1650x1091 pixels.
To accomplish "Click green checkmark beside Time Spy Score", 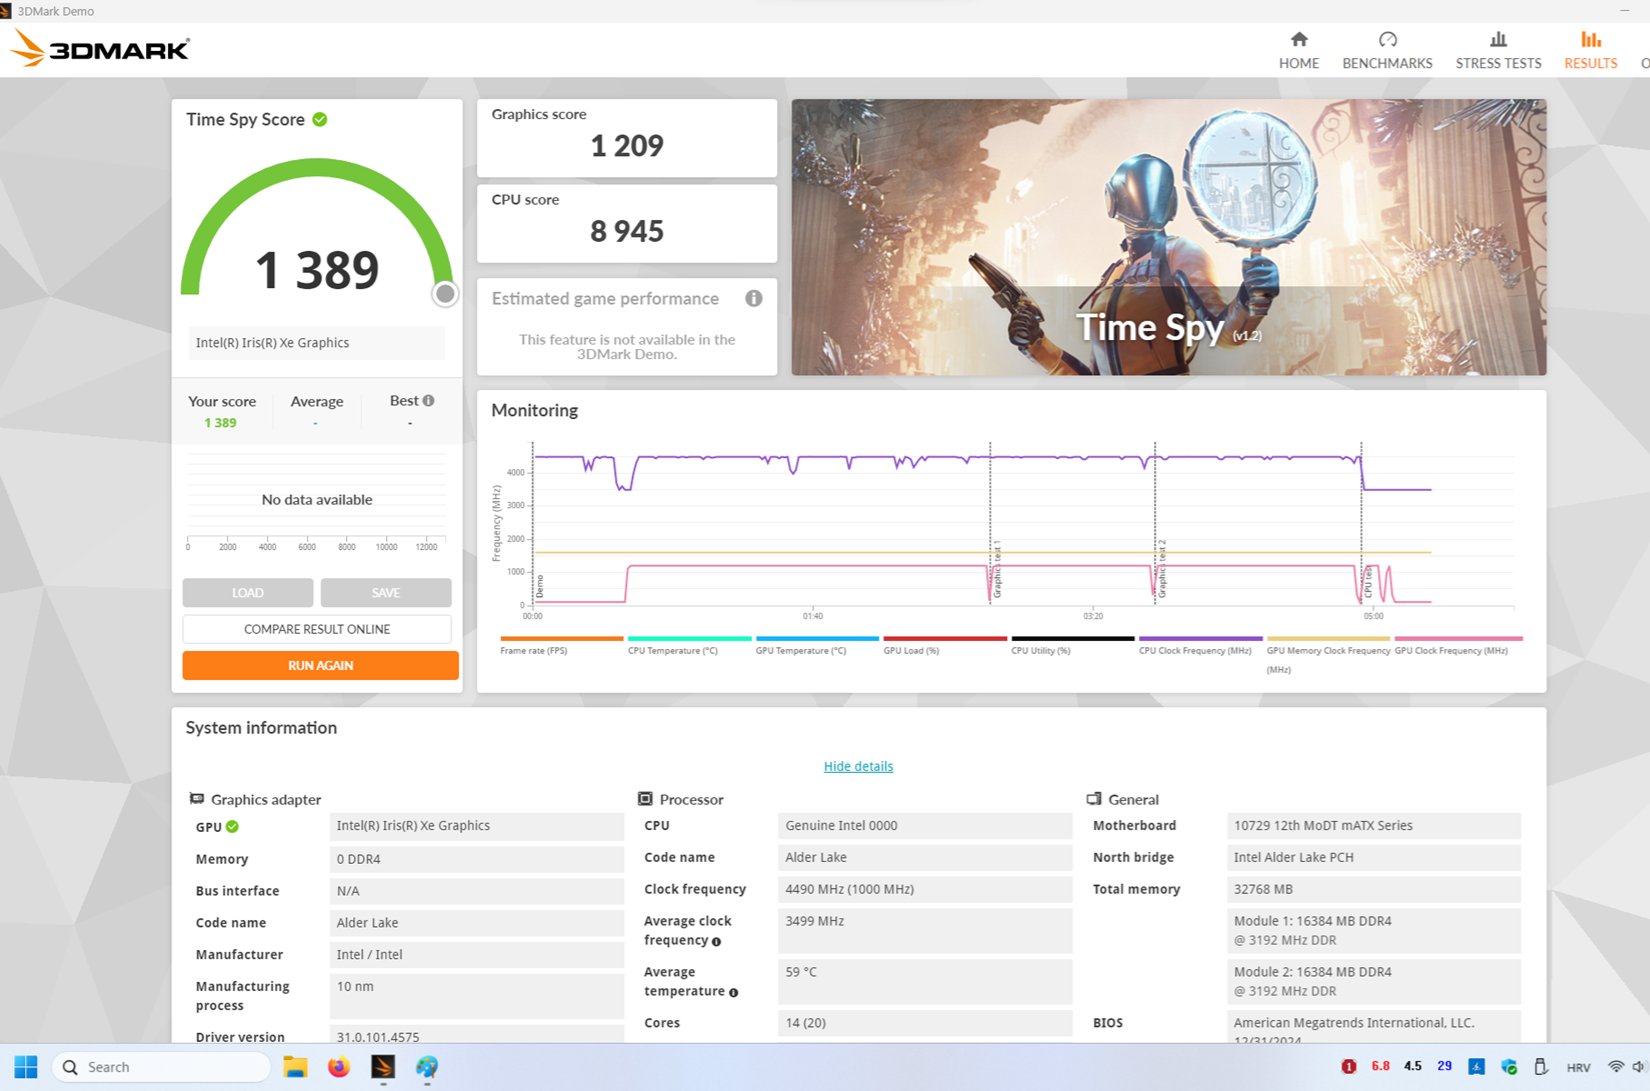I will coord(320,119).
